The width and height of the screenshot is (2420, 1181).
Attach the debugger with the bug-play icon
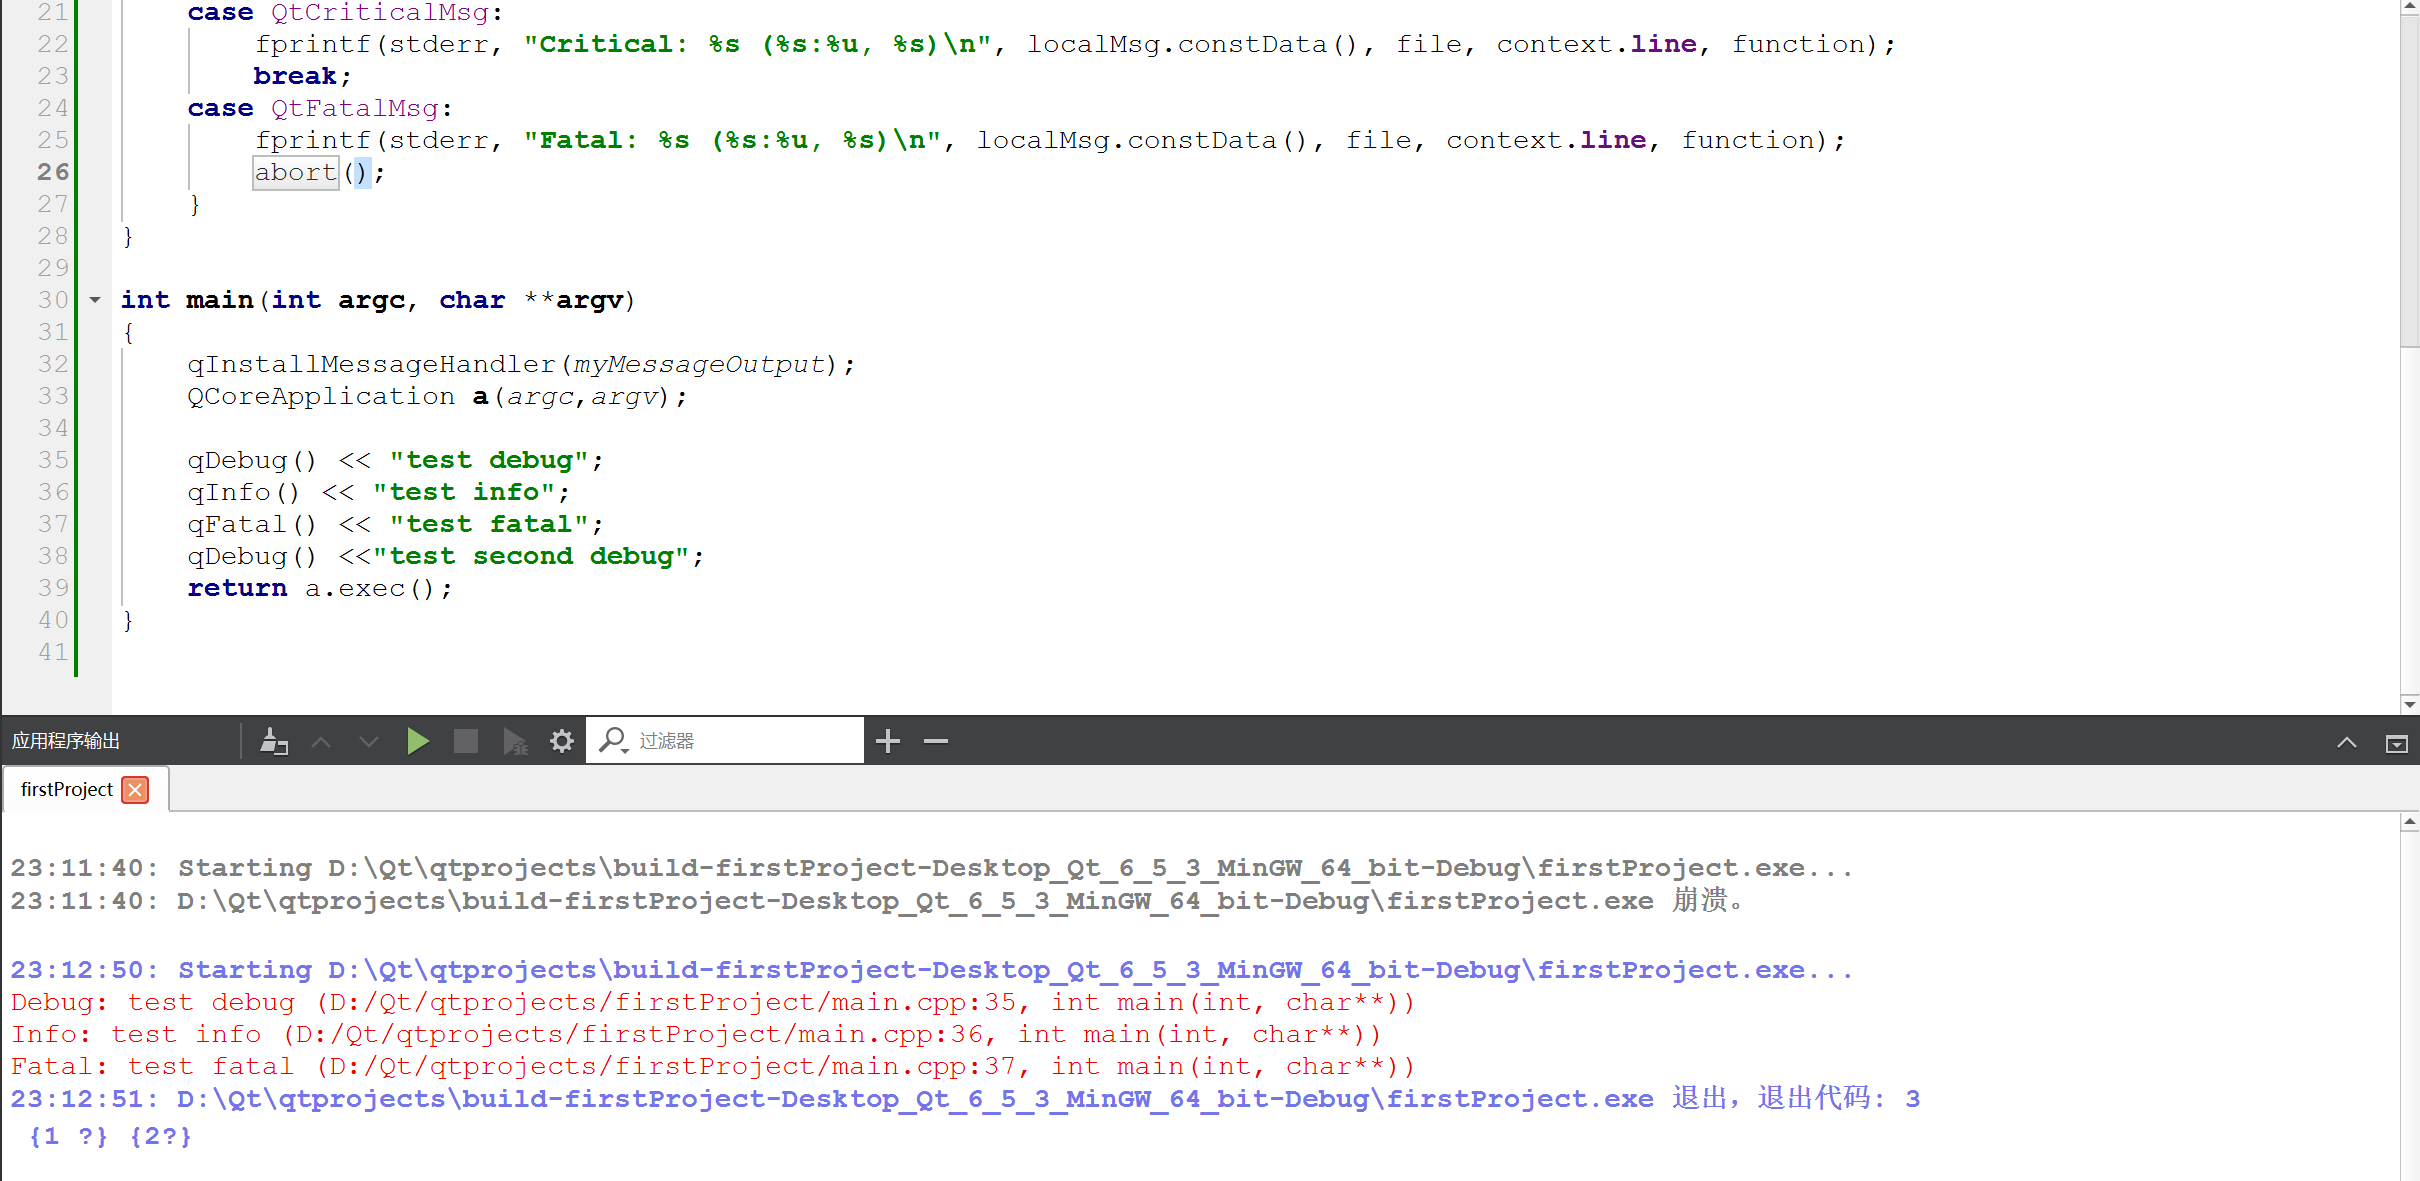(515, 741)
